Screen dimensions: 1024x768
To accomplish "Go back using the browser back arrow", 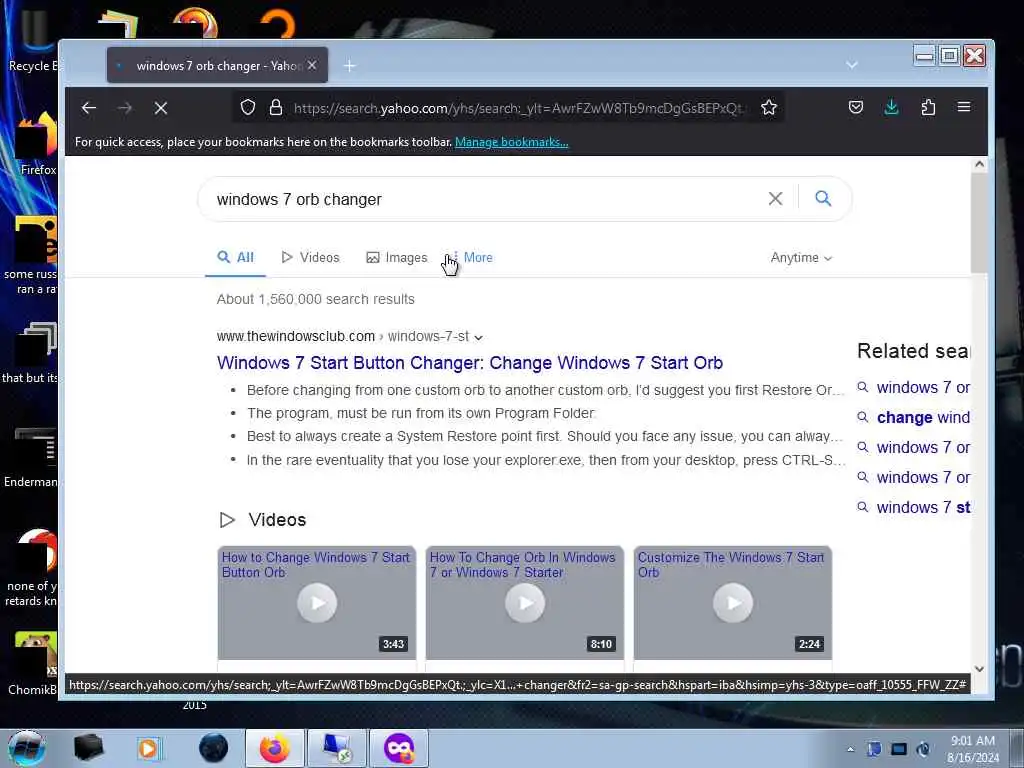I will point(89,108).
